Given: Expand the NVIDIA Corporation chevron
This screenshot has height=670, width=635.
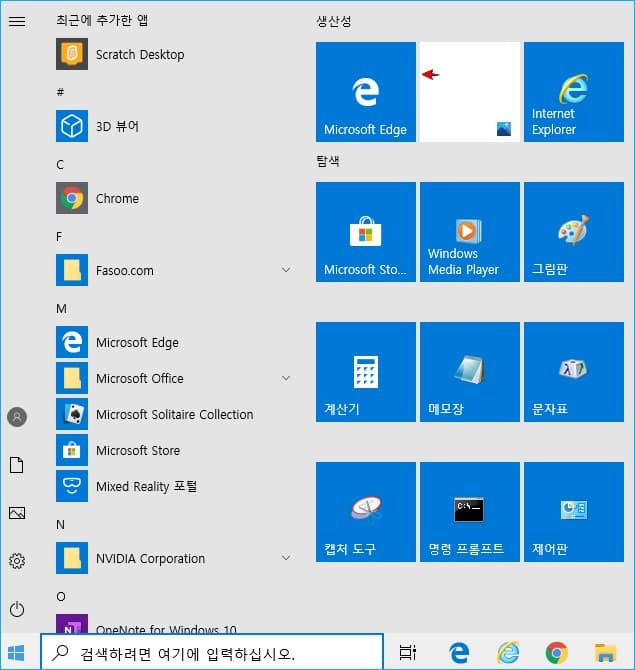Looking at the screenshot, I should (286, 558).
